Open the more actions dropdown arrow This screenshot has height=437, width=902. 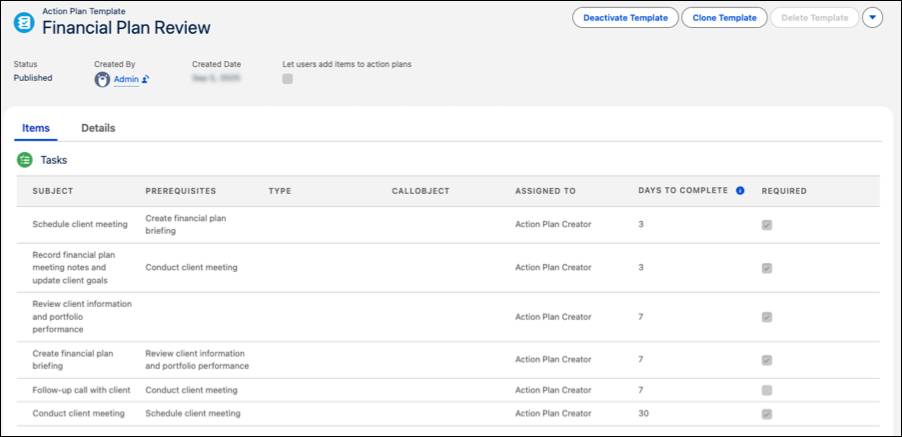(873, 17)
